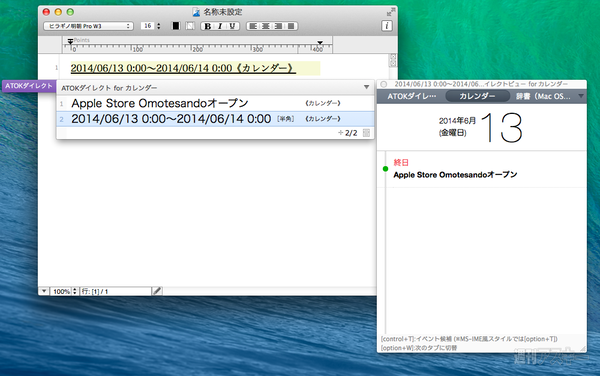600x376 pixels.
Task: Close the direct view panel with round button
Action: tap(384, 84)
